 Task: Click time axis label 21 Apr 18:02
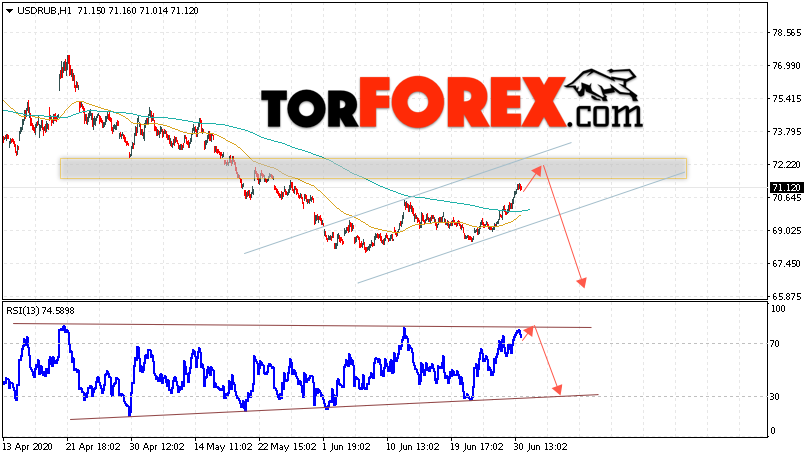pyautogui.click(x=94, y=446)
